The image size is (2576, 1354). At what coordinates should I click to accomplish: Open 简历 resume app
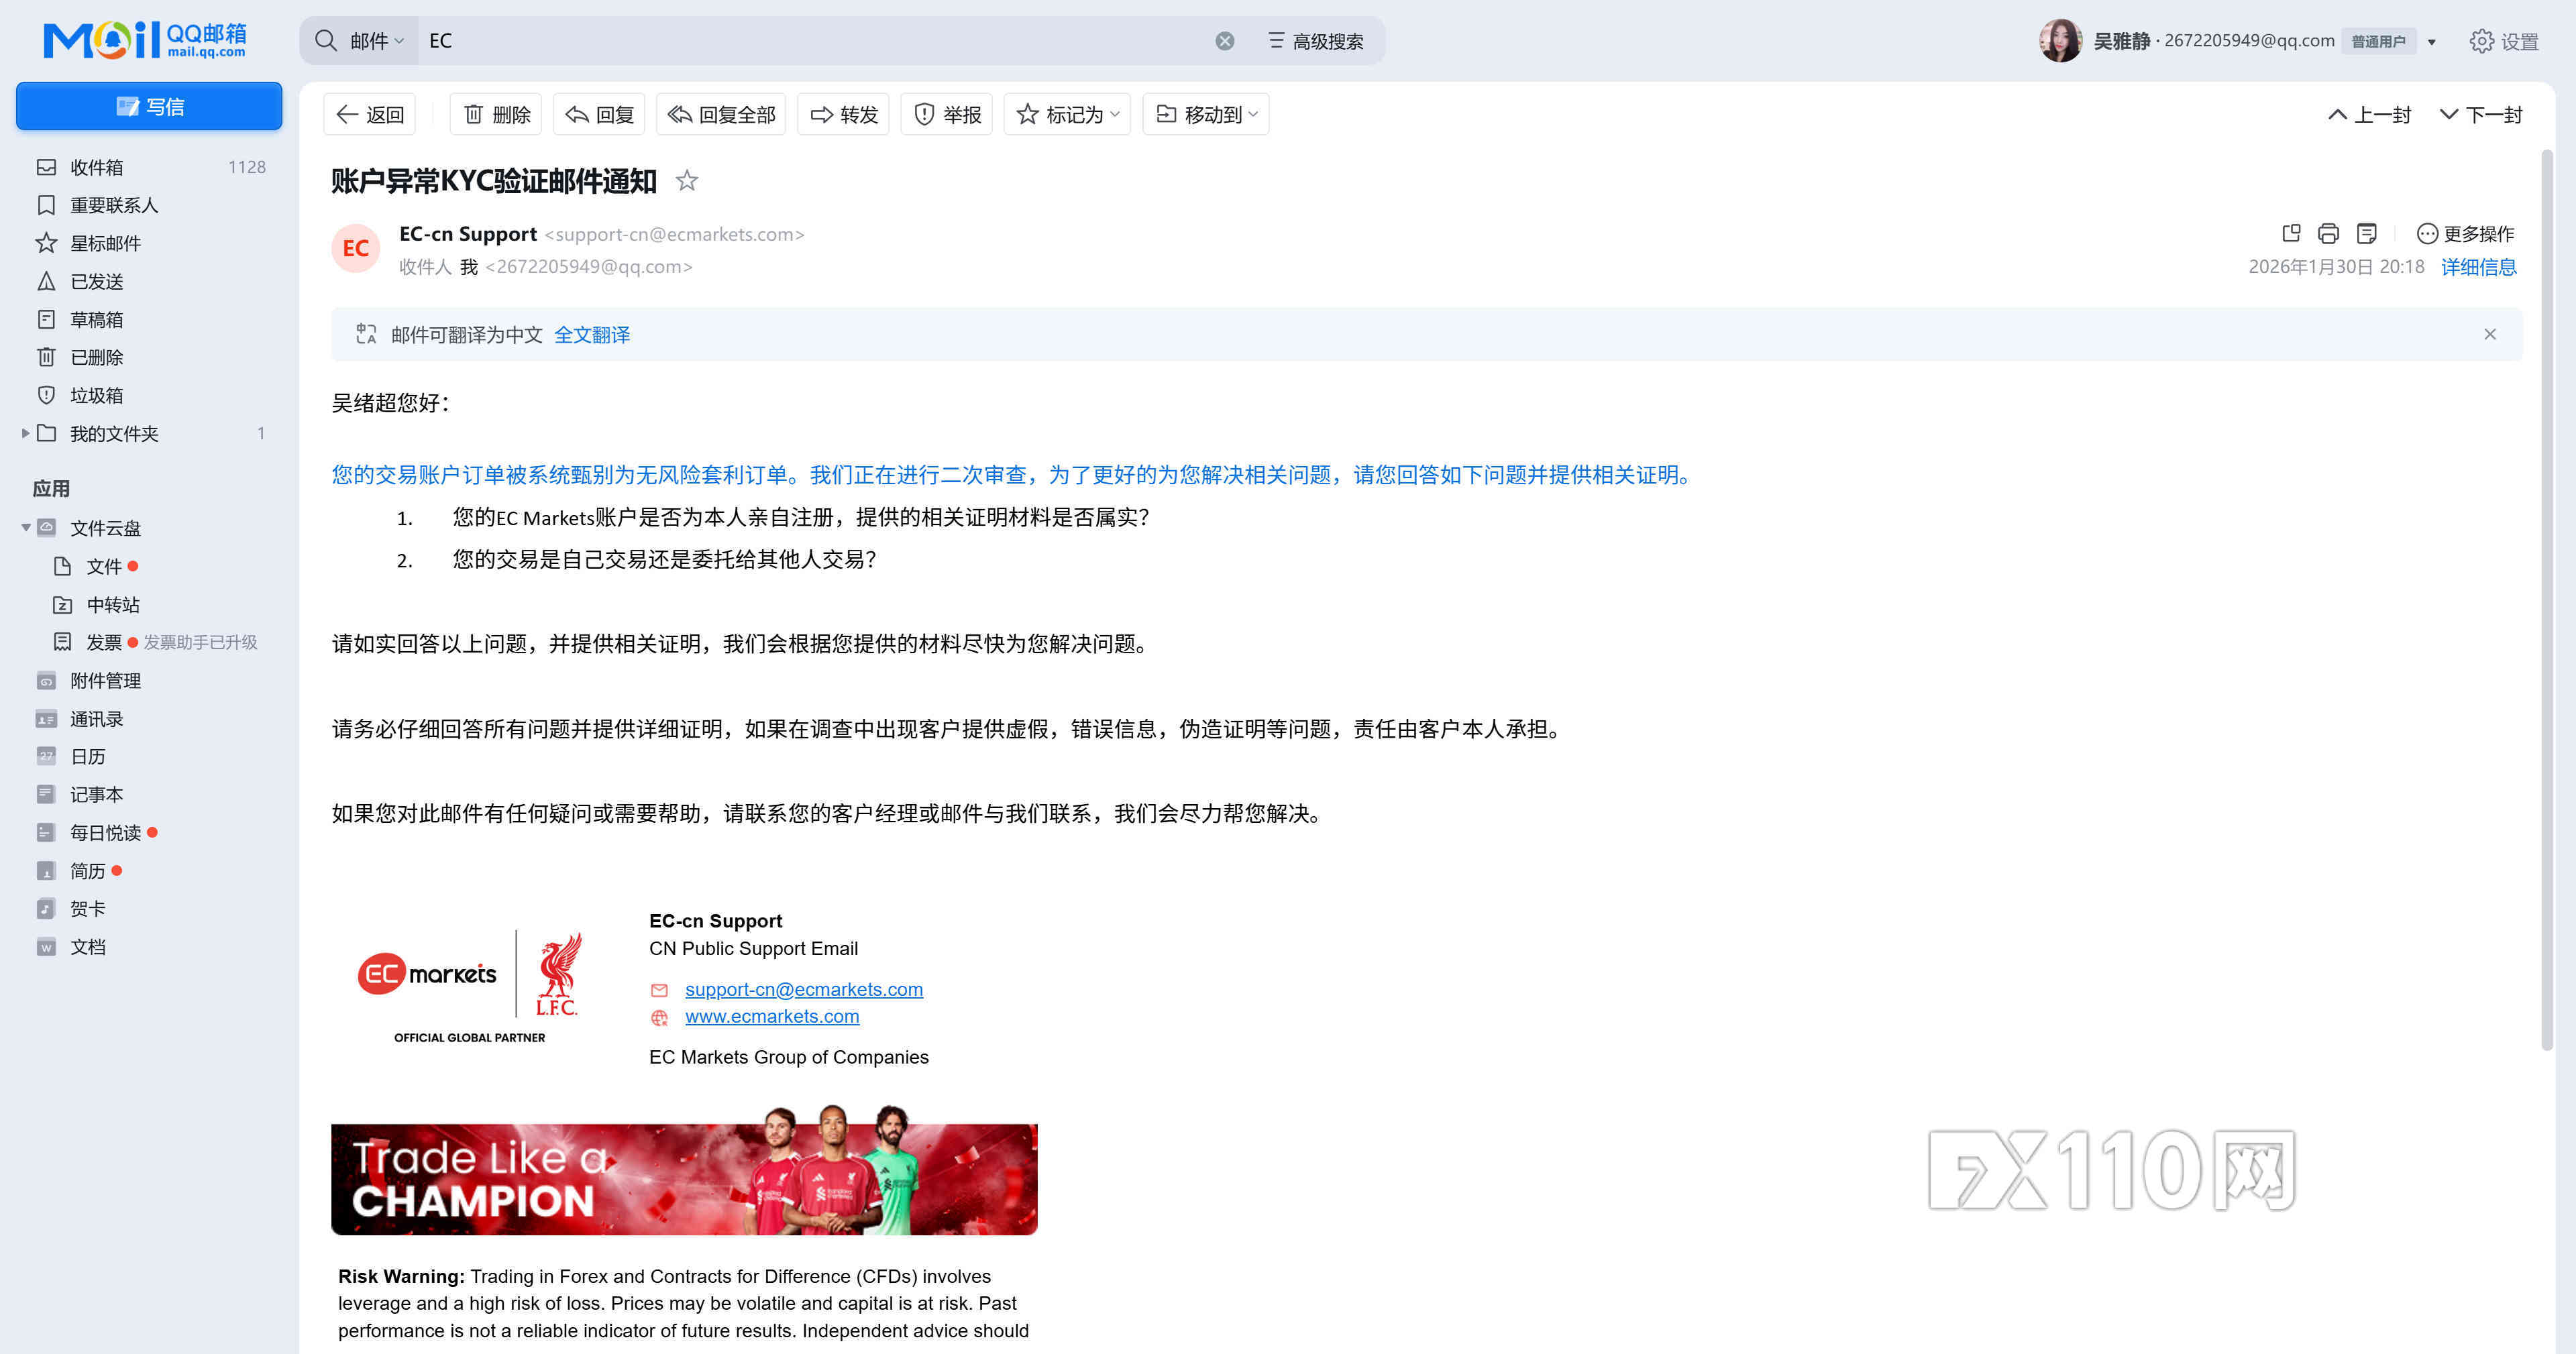pos(150,870)
